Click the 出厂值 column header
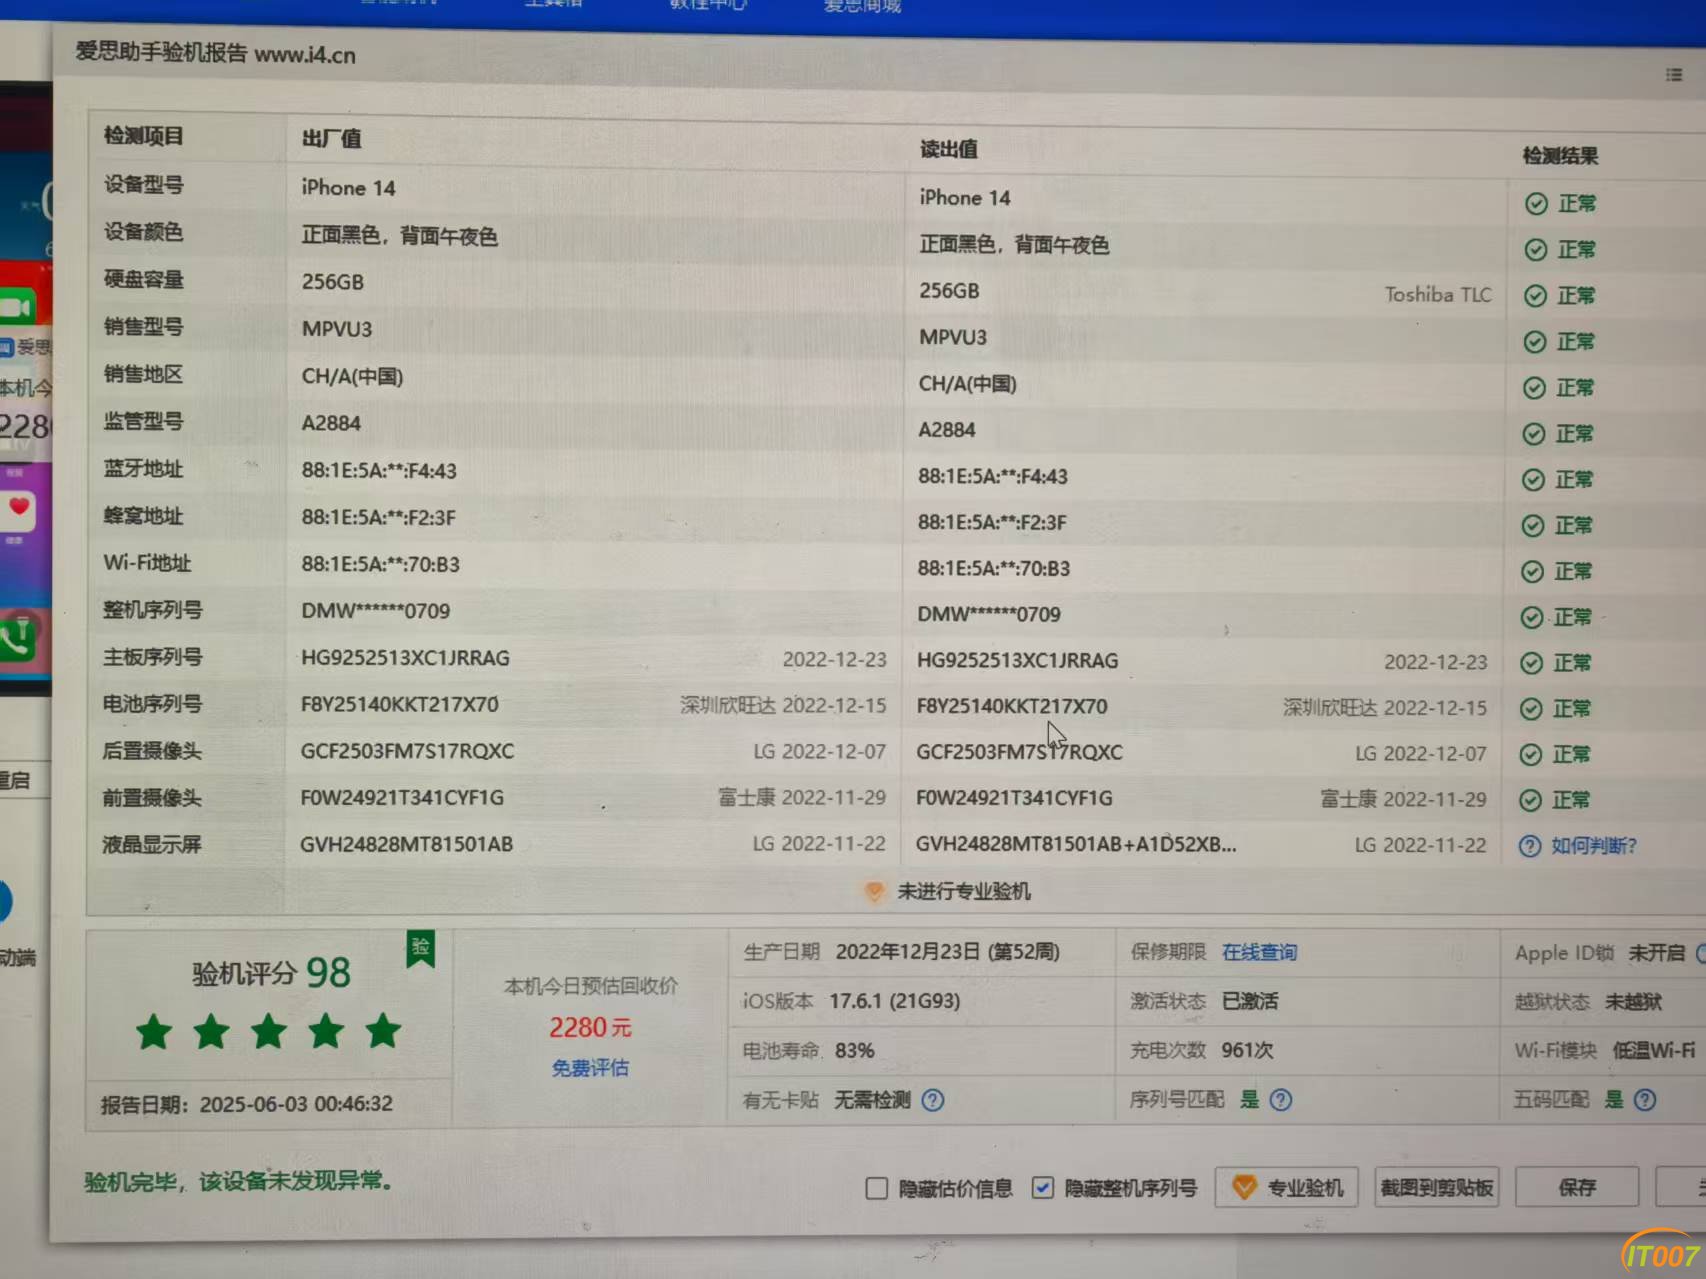Image resolution: width=1706 pixels, height=1279 pixels. coord(332,139)
